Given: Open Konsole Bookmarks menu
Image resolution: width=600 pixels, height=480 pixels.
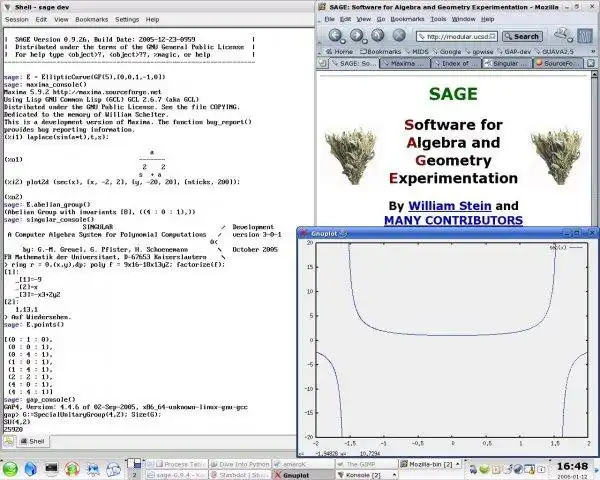Looking at the screenshot, I should (91, 20).
